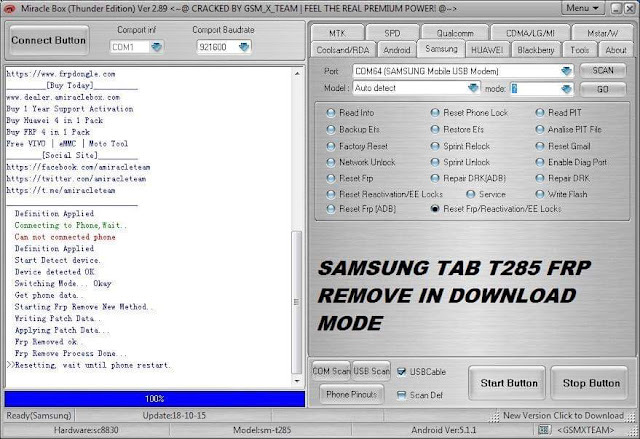This screenshot has width=640, height=439.
Task: Open the Comport inf COM1 dropdown
Action: pyautogui.click(x=157, y=47)
